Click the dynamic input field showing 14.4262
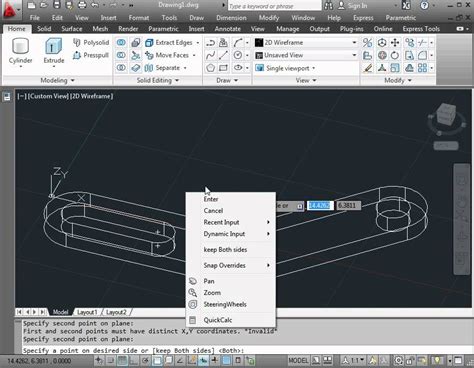This screenshot has width=474, height=368. click(320, 205)
